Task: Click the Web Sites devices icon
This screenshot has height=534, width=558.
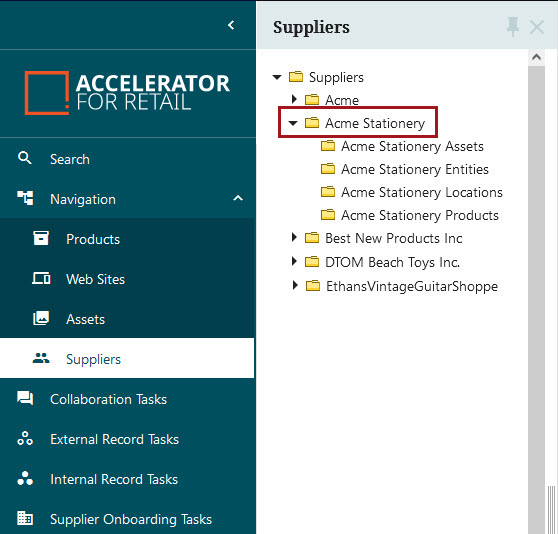Action: [41, 279]
